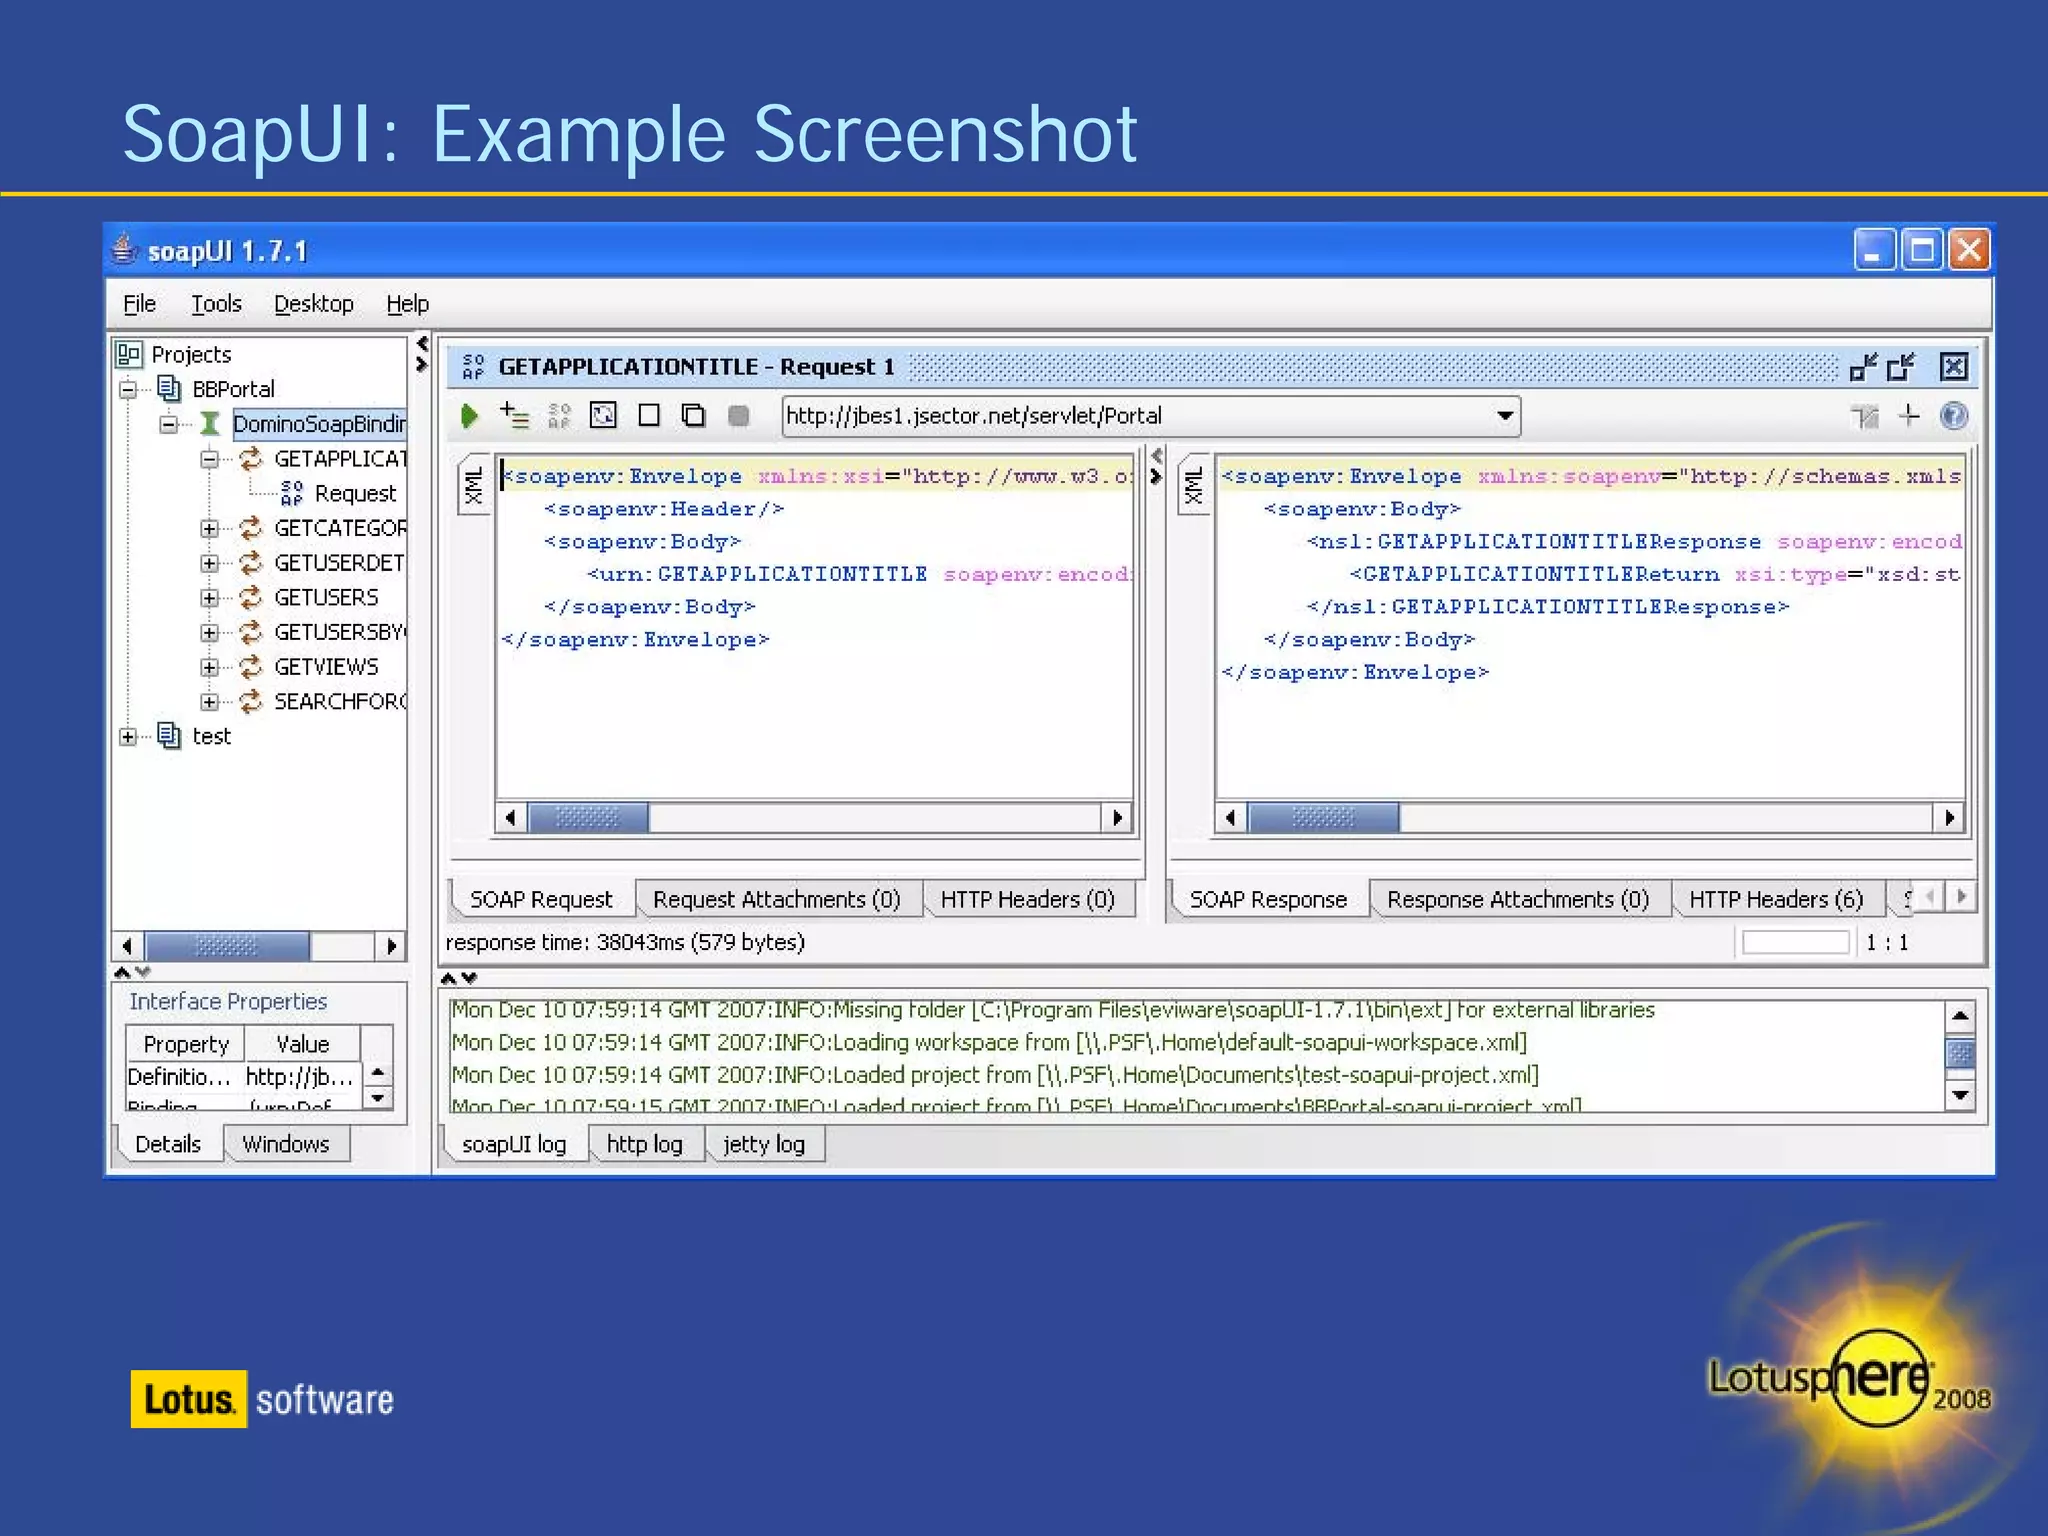Click collapse arrows above Interface Properties
This screenshot has width=2048, height=1536.
(x=132, y=972)
